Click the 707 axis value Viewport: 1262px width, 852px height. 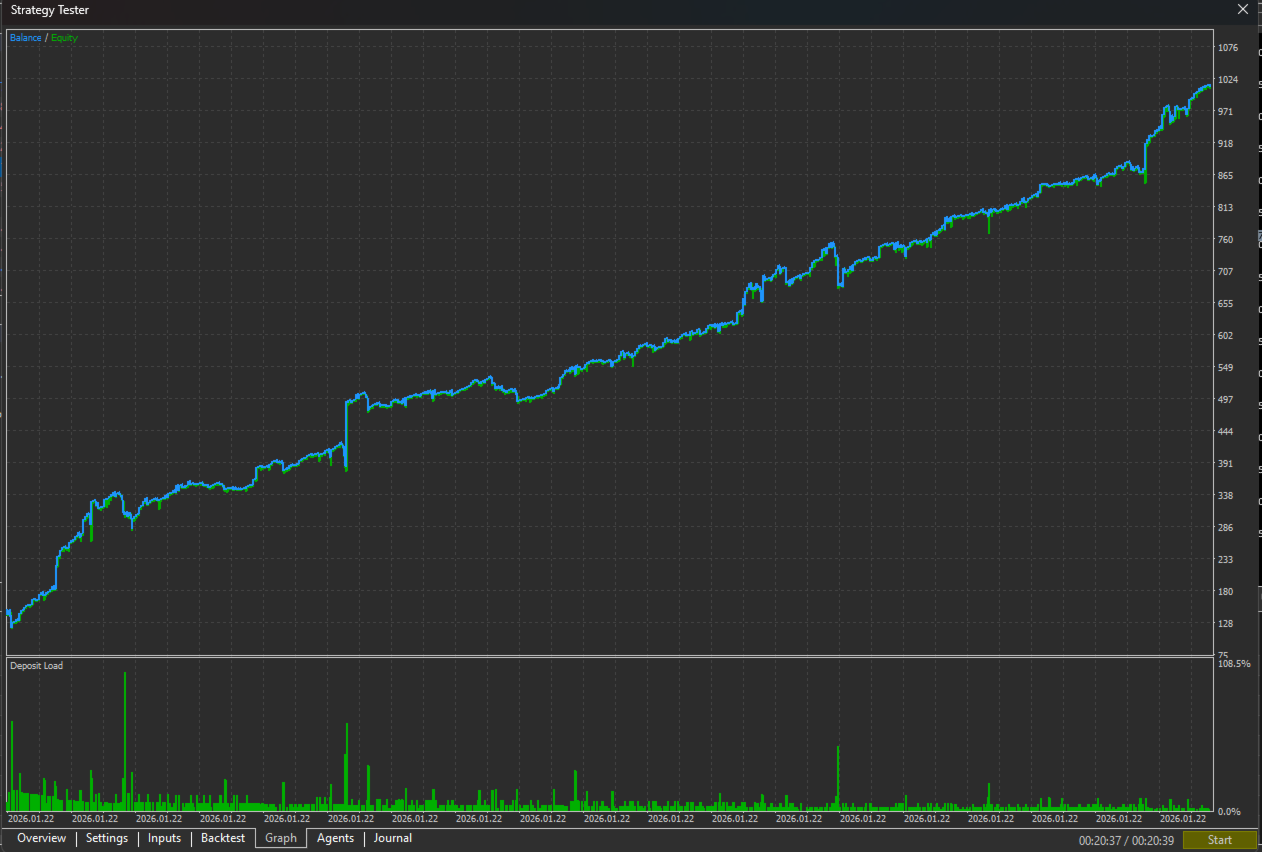1226,272
